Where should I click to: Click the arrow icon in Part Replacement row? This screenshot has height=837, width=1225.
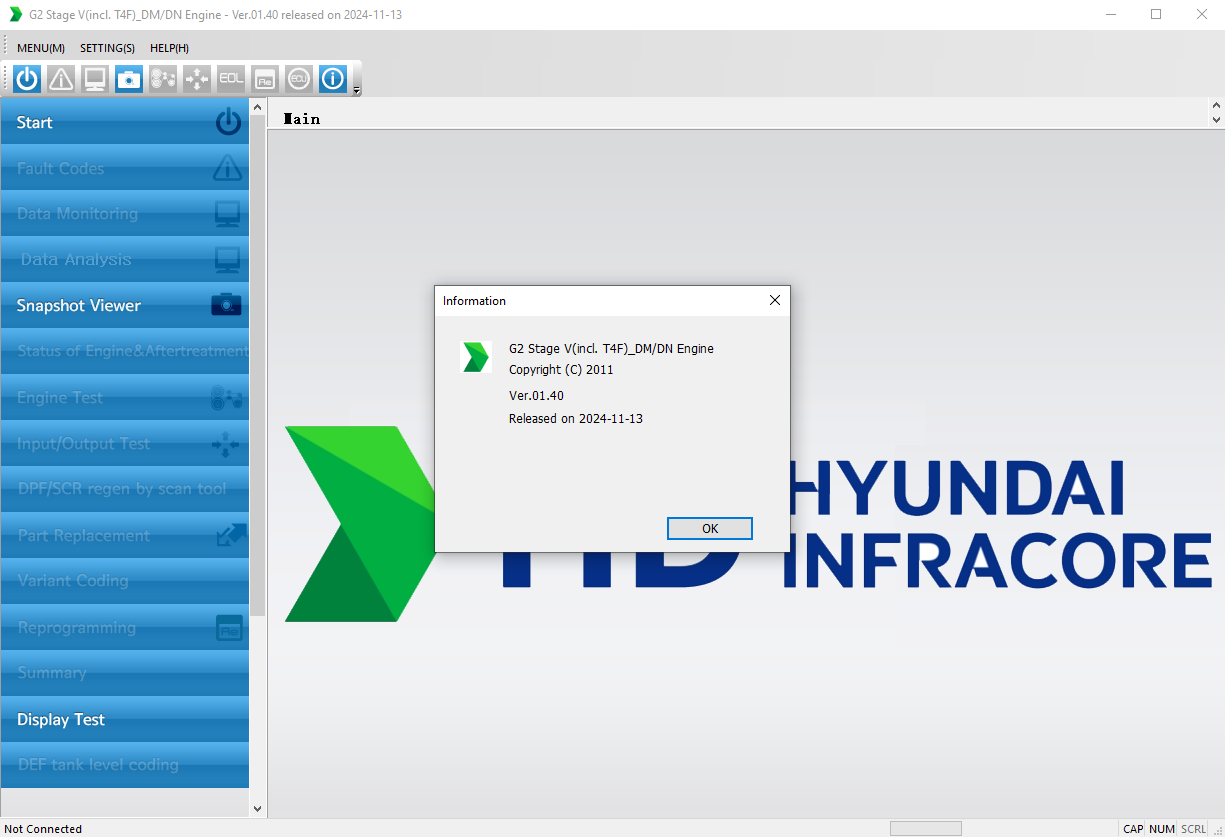[x=231, y=535]
